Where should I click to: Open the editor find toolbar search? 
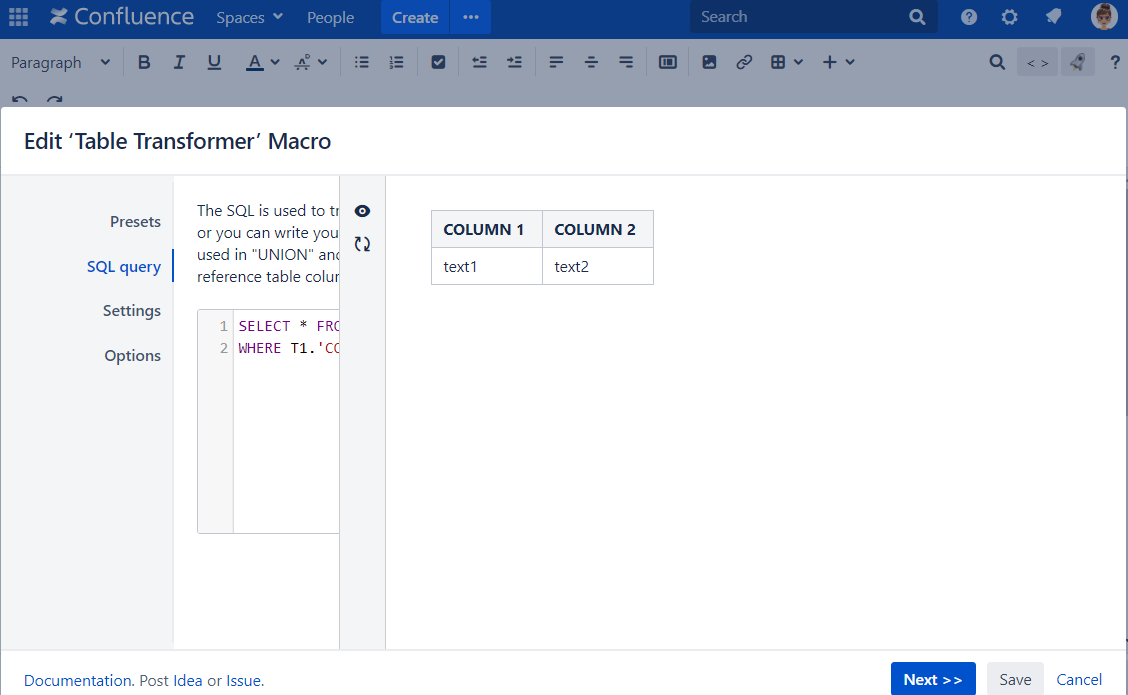point(996,61)
